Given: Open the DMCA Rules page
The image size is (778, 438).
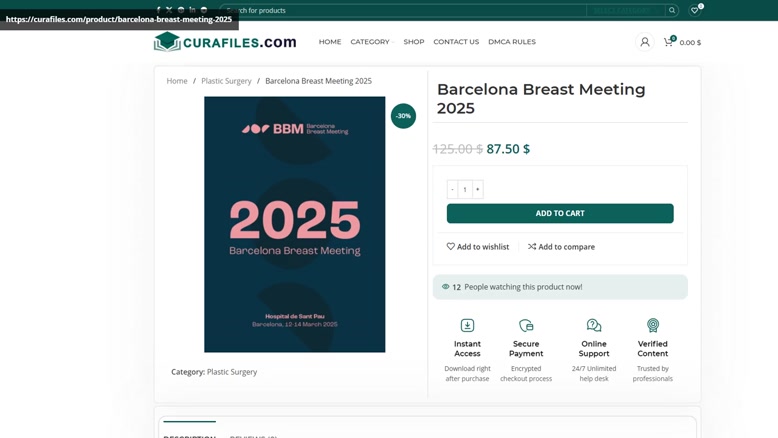Looking at the screenshot, I should pyautogui.click(x=512, y=42).
